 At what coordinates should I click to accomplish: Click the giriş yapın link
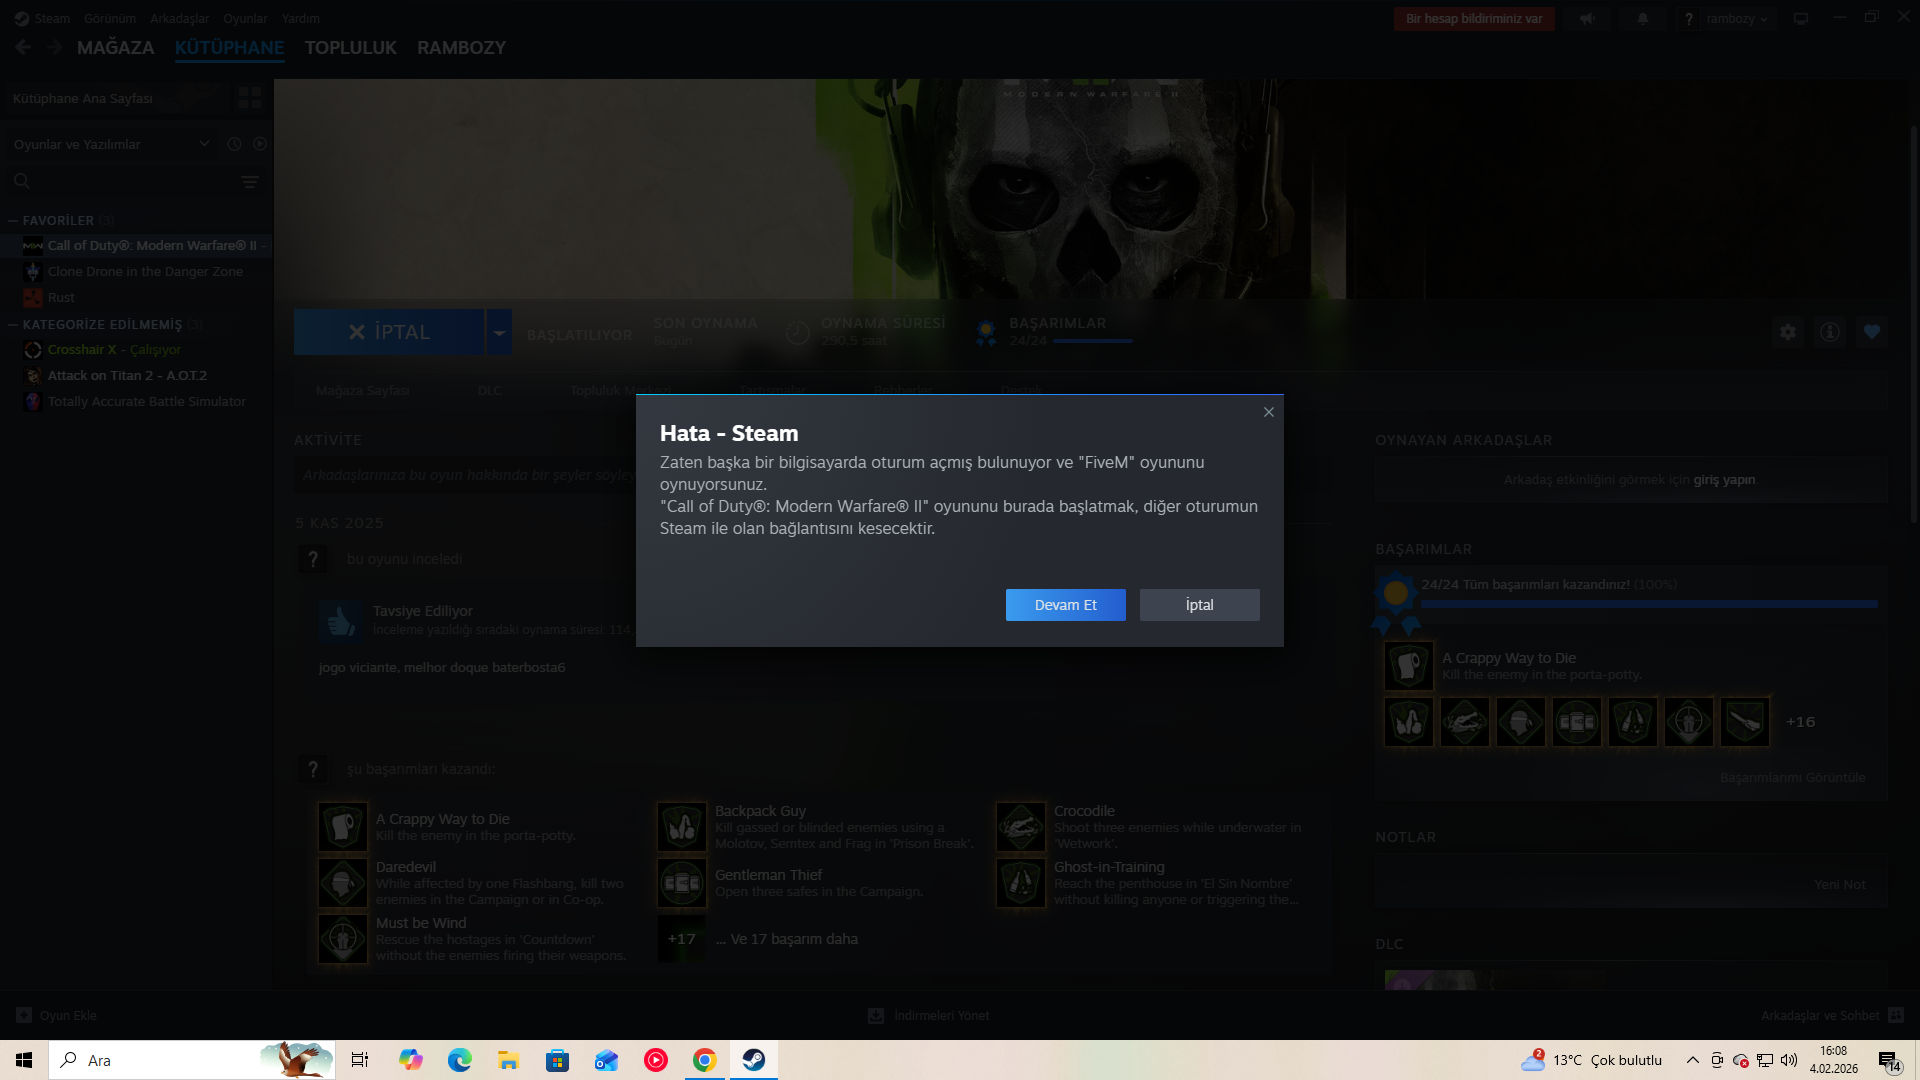[x=1724, y=480]
